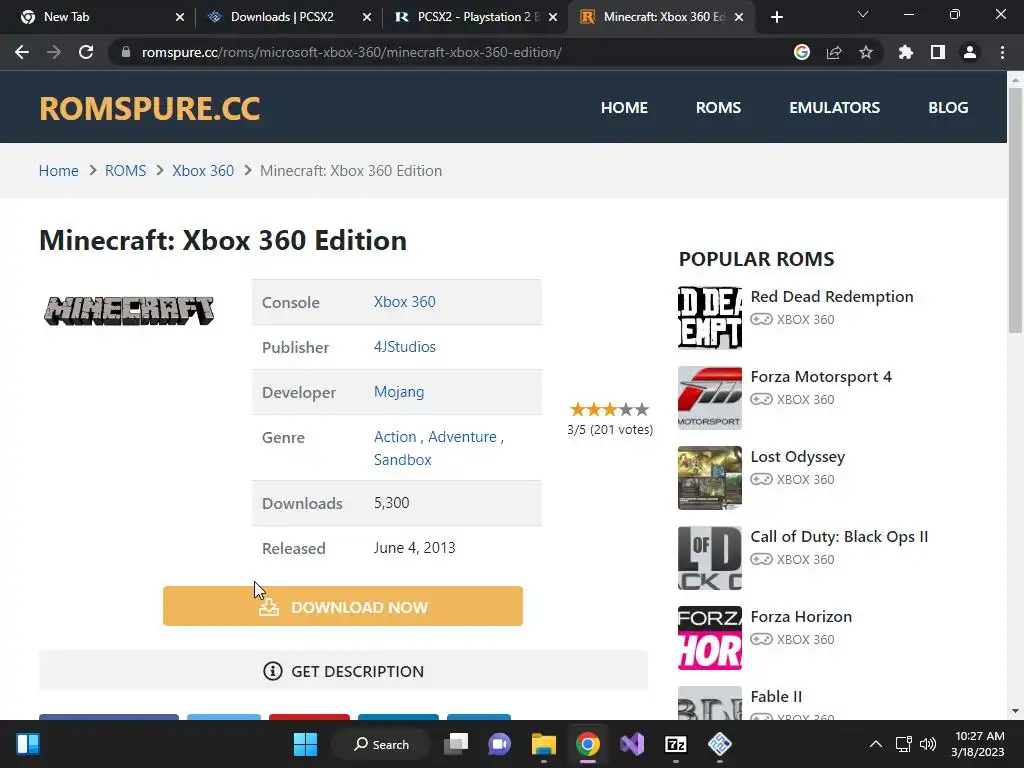Image resolution: width=1024 pixels, height=768 pixels.
Task: Click the GET DESCRIPTION button
Action: click(343, 671)
